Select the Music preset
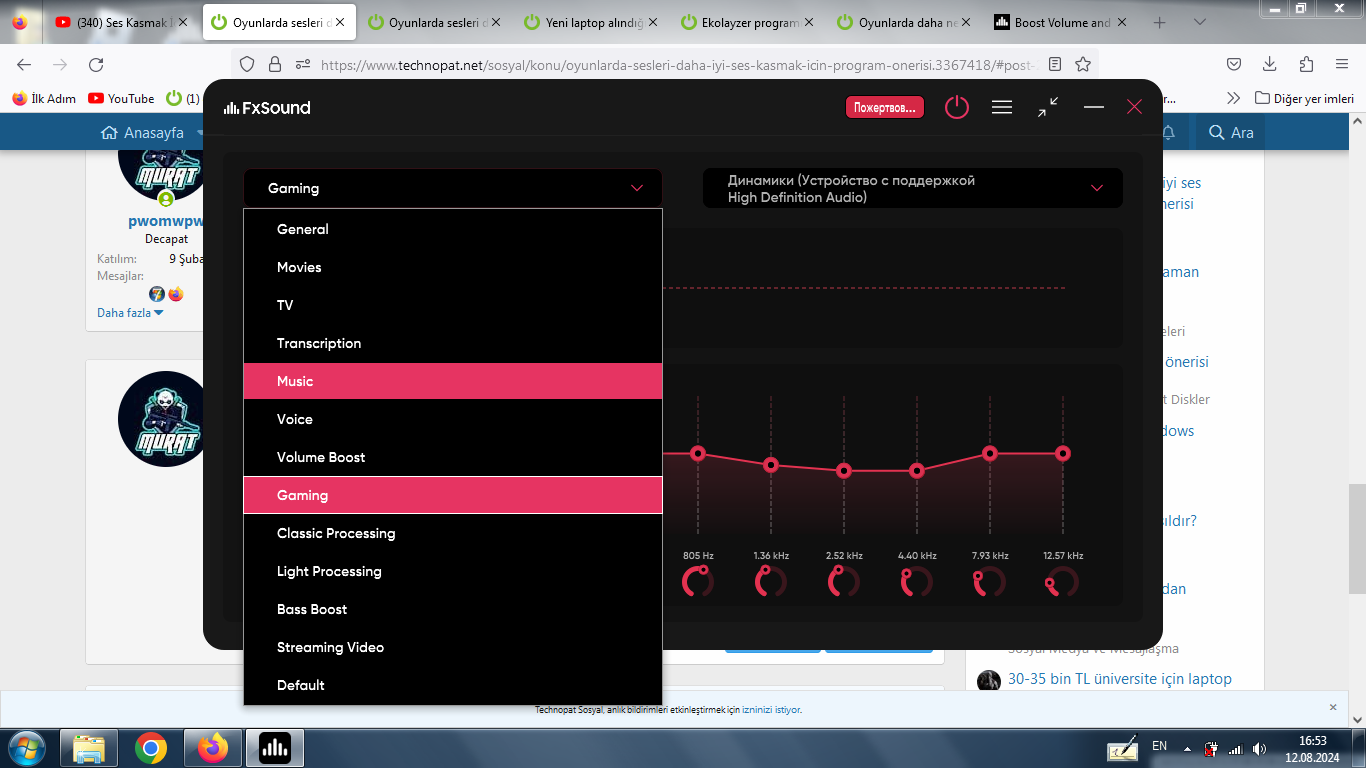Screen dimensions: 1366x768 point(452,381)
